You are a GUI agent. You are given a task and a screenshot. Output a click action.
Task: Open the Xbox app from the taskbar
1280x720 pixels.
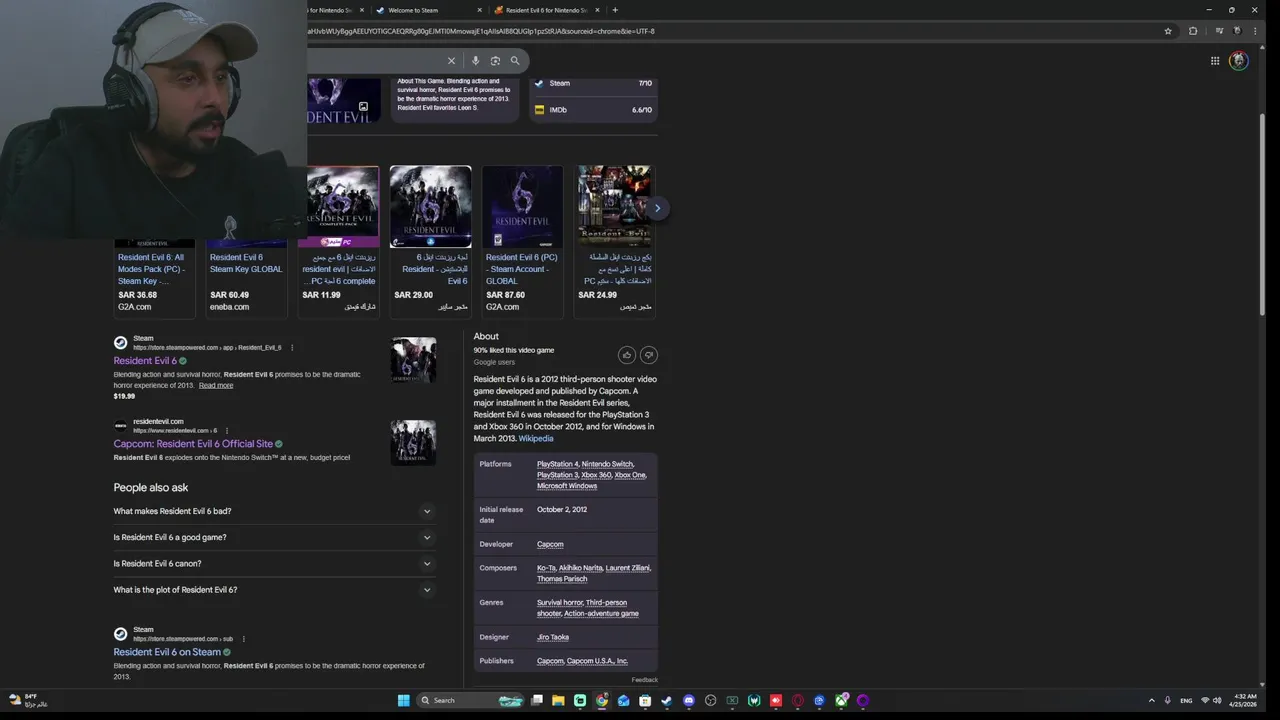(841, 701)
